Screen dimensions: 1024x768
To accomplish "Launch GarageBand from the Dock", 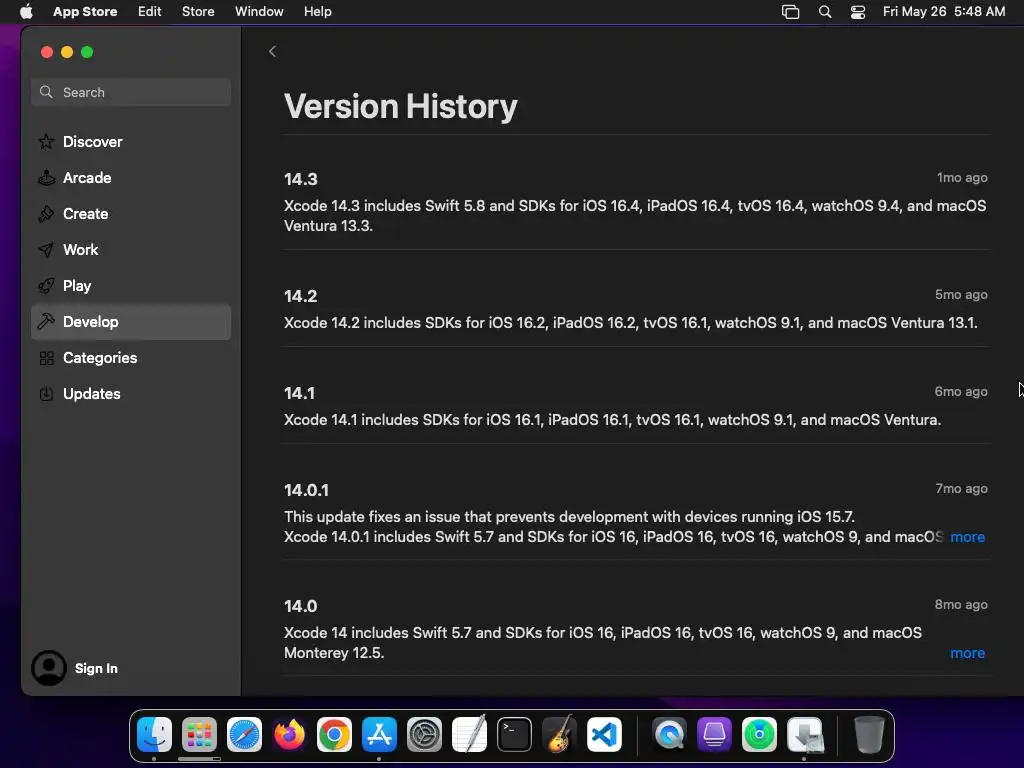I will pyautogui.click(x=559, y=735).
